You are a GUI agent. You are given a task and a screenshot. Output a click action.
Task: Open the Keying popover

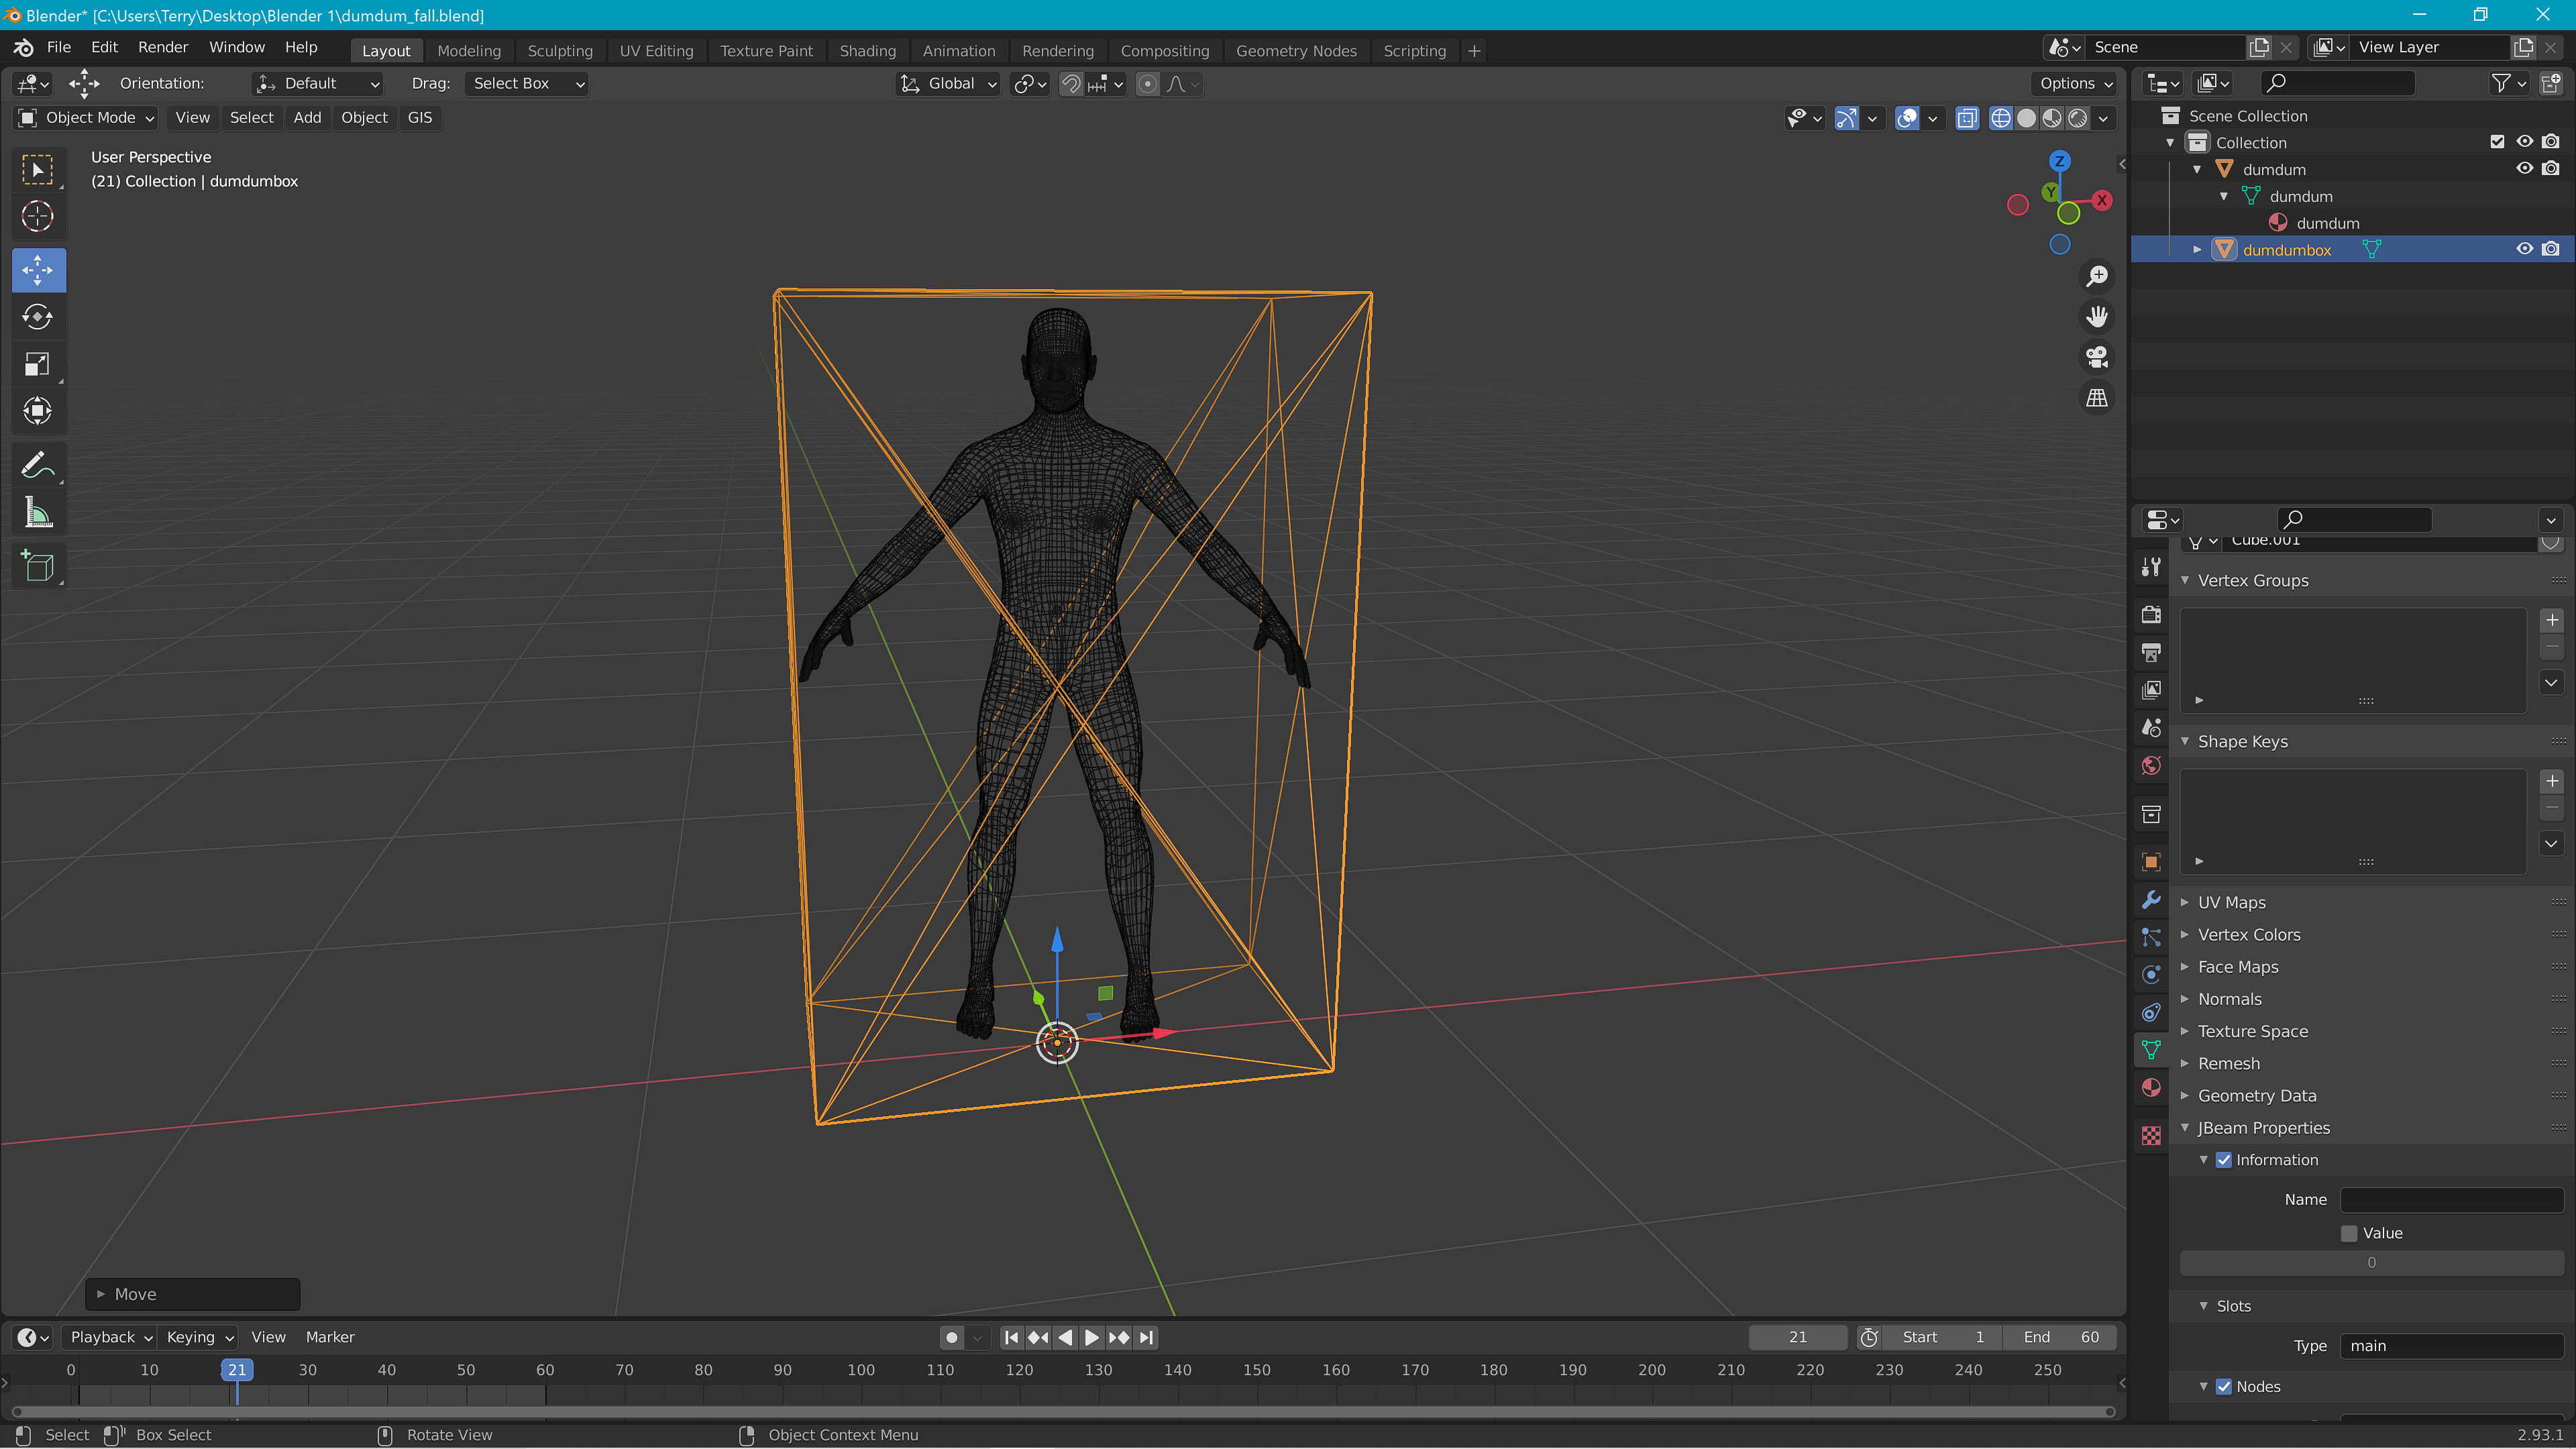pyautogui.click(x=199, y=1337)
